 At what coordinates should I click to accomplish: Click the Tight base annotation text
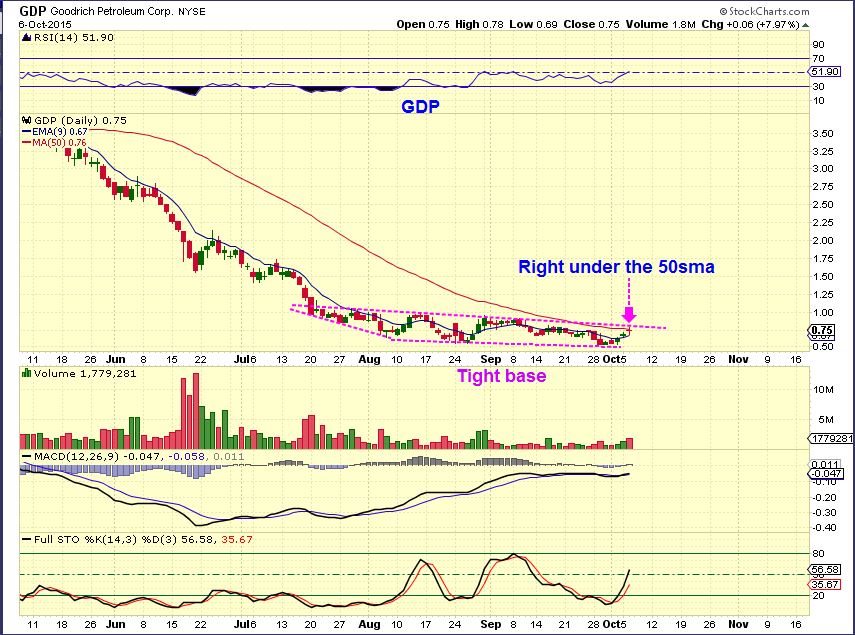pyautogui.click(x=501, y=376)
